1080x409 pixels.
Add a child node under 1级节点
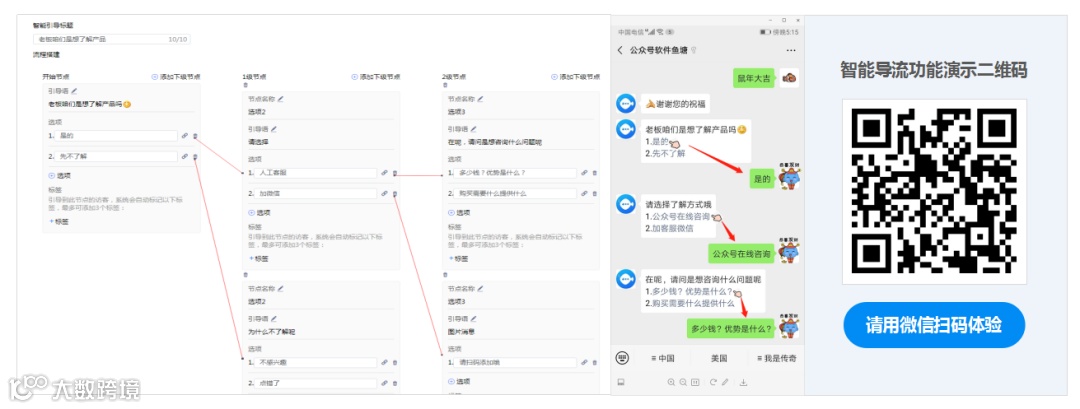[x=375, y=77]
